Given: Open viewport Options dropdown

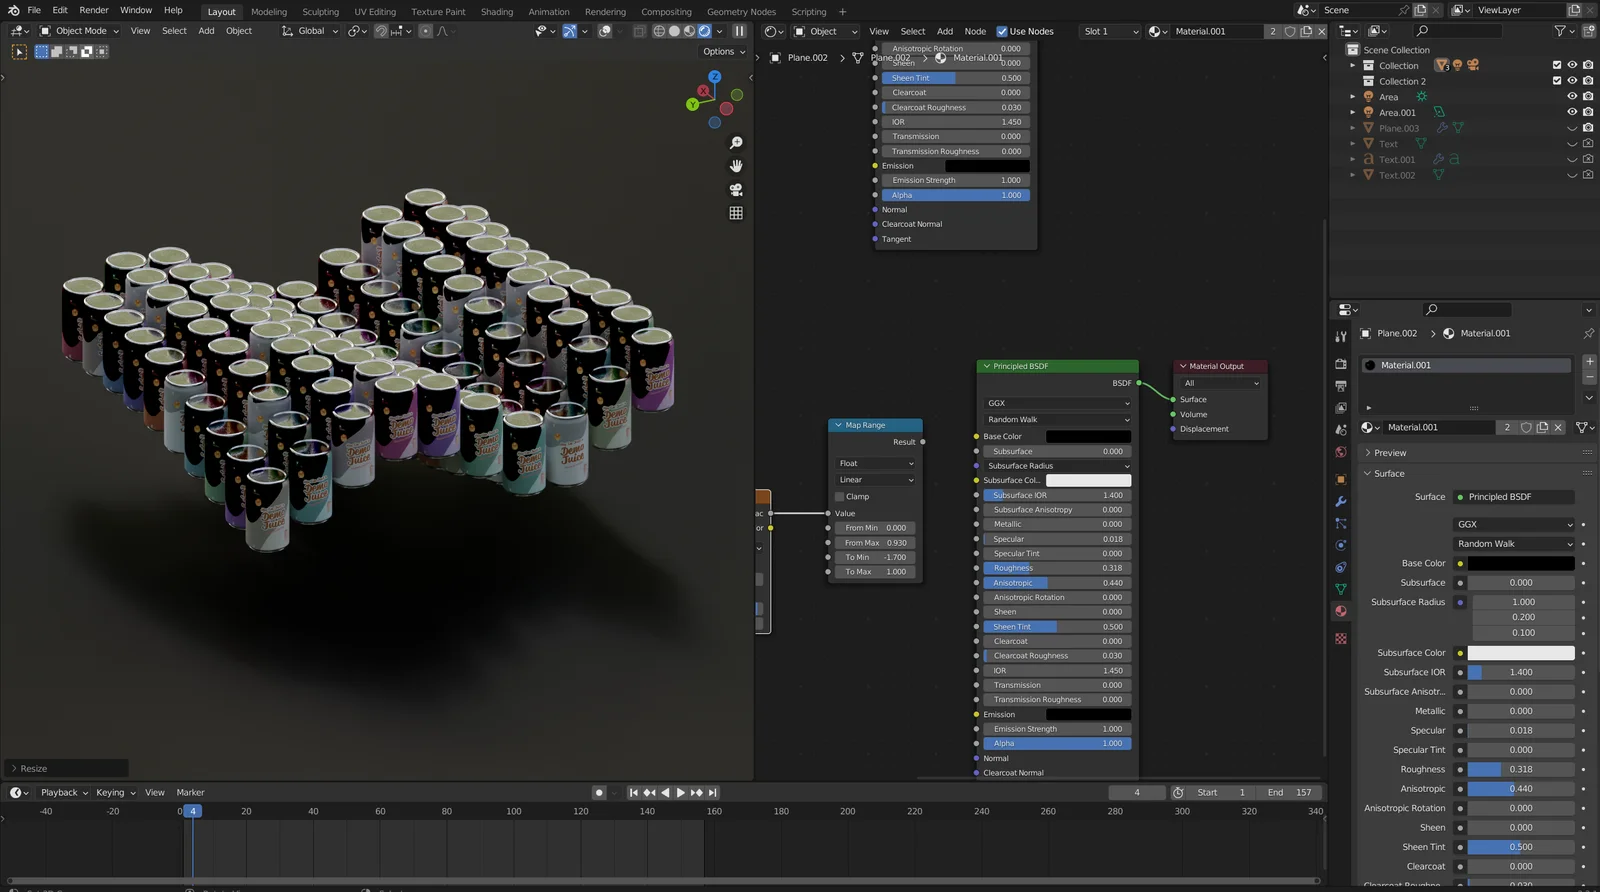Looking at the screenshot, I should (x=723, y=51).
